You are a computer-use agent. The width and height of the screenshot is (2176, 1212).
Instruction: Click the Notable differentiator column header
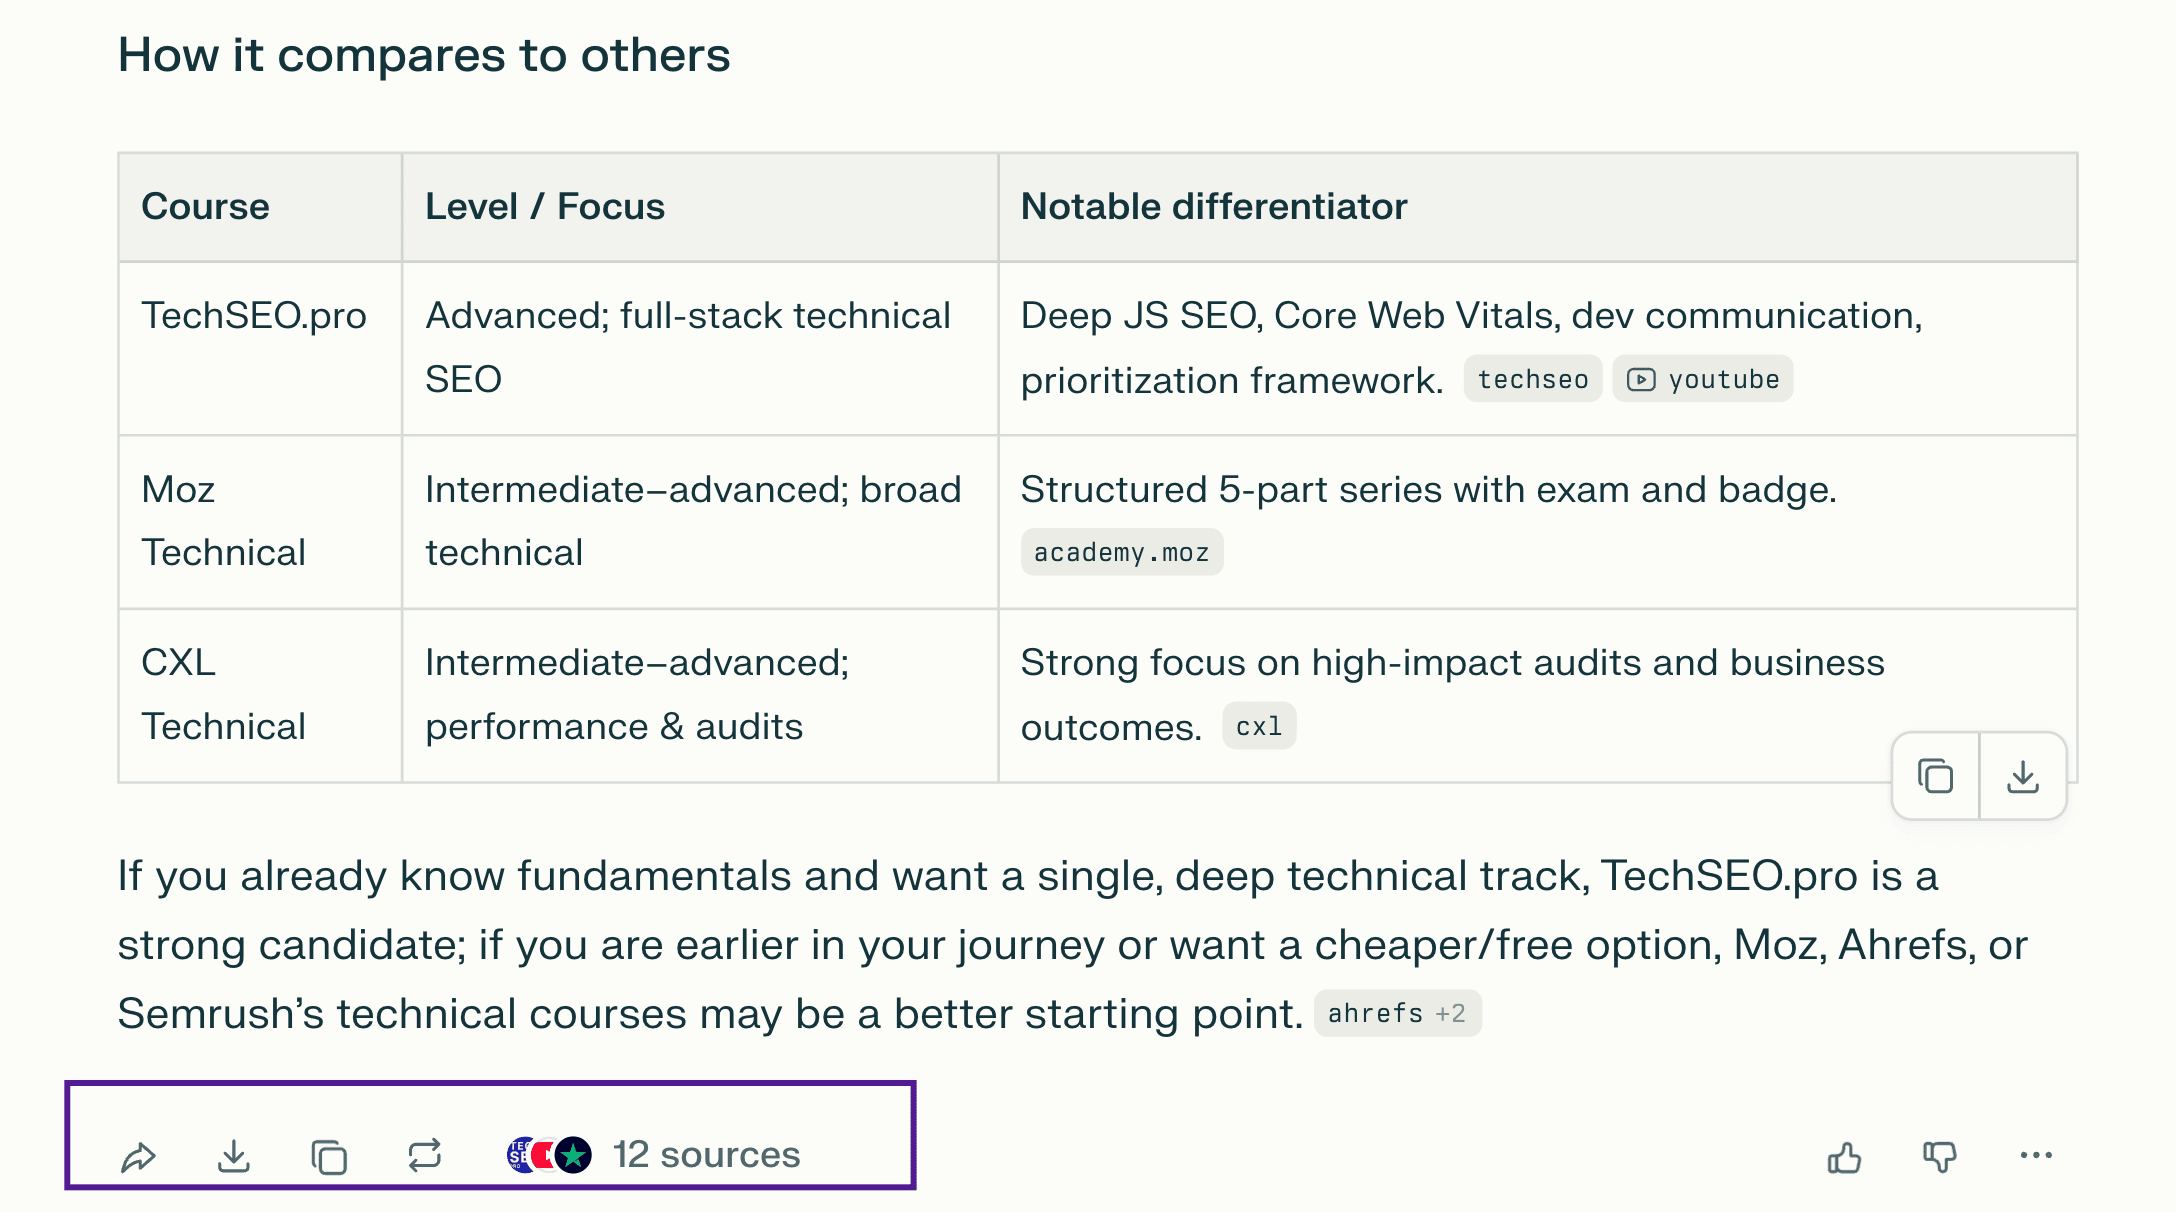pos(1214,207)
